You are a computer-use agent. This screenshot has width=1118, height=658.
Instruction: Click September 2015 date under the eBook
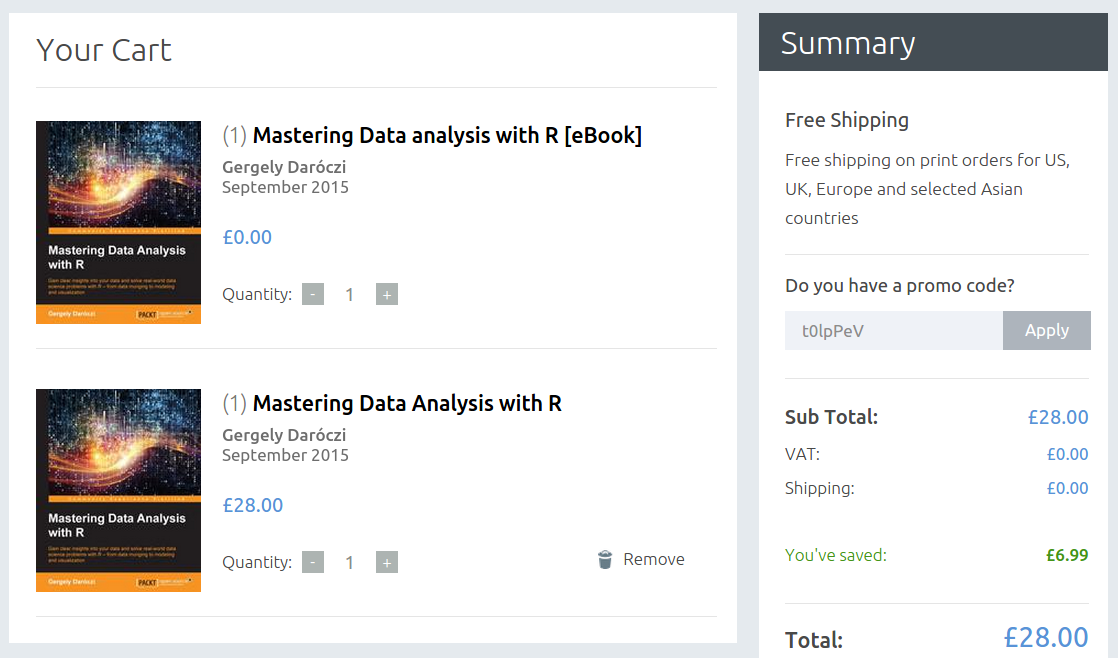point(285,187)
